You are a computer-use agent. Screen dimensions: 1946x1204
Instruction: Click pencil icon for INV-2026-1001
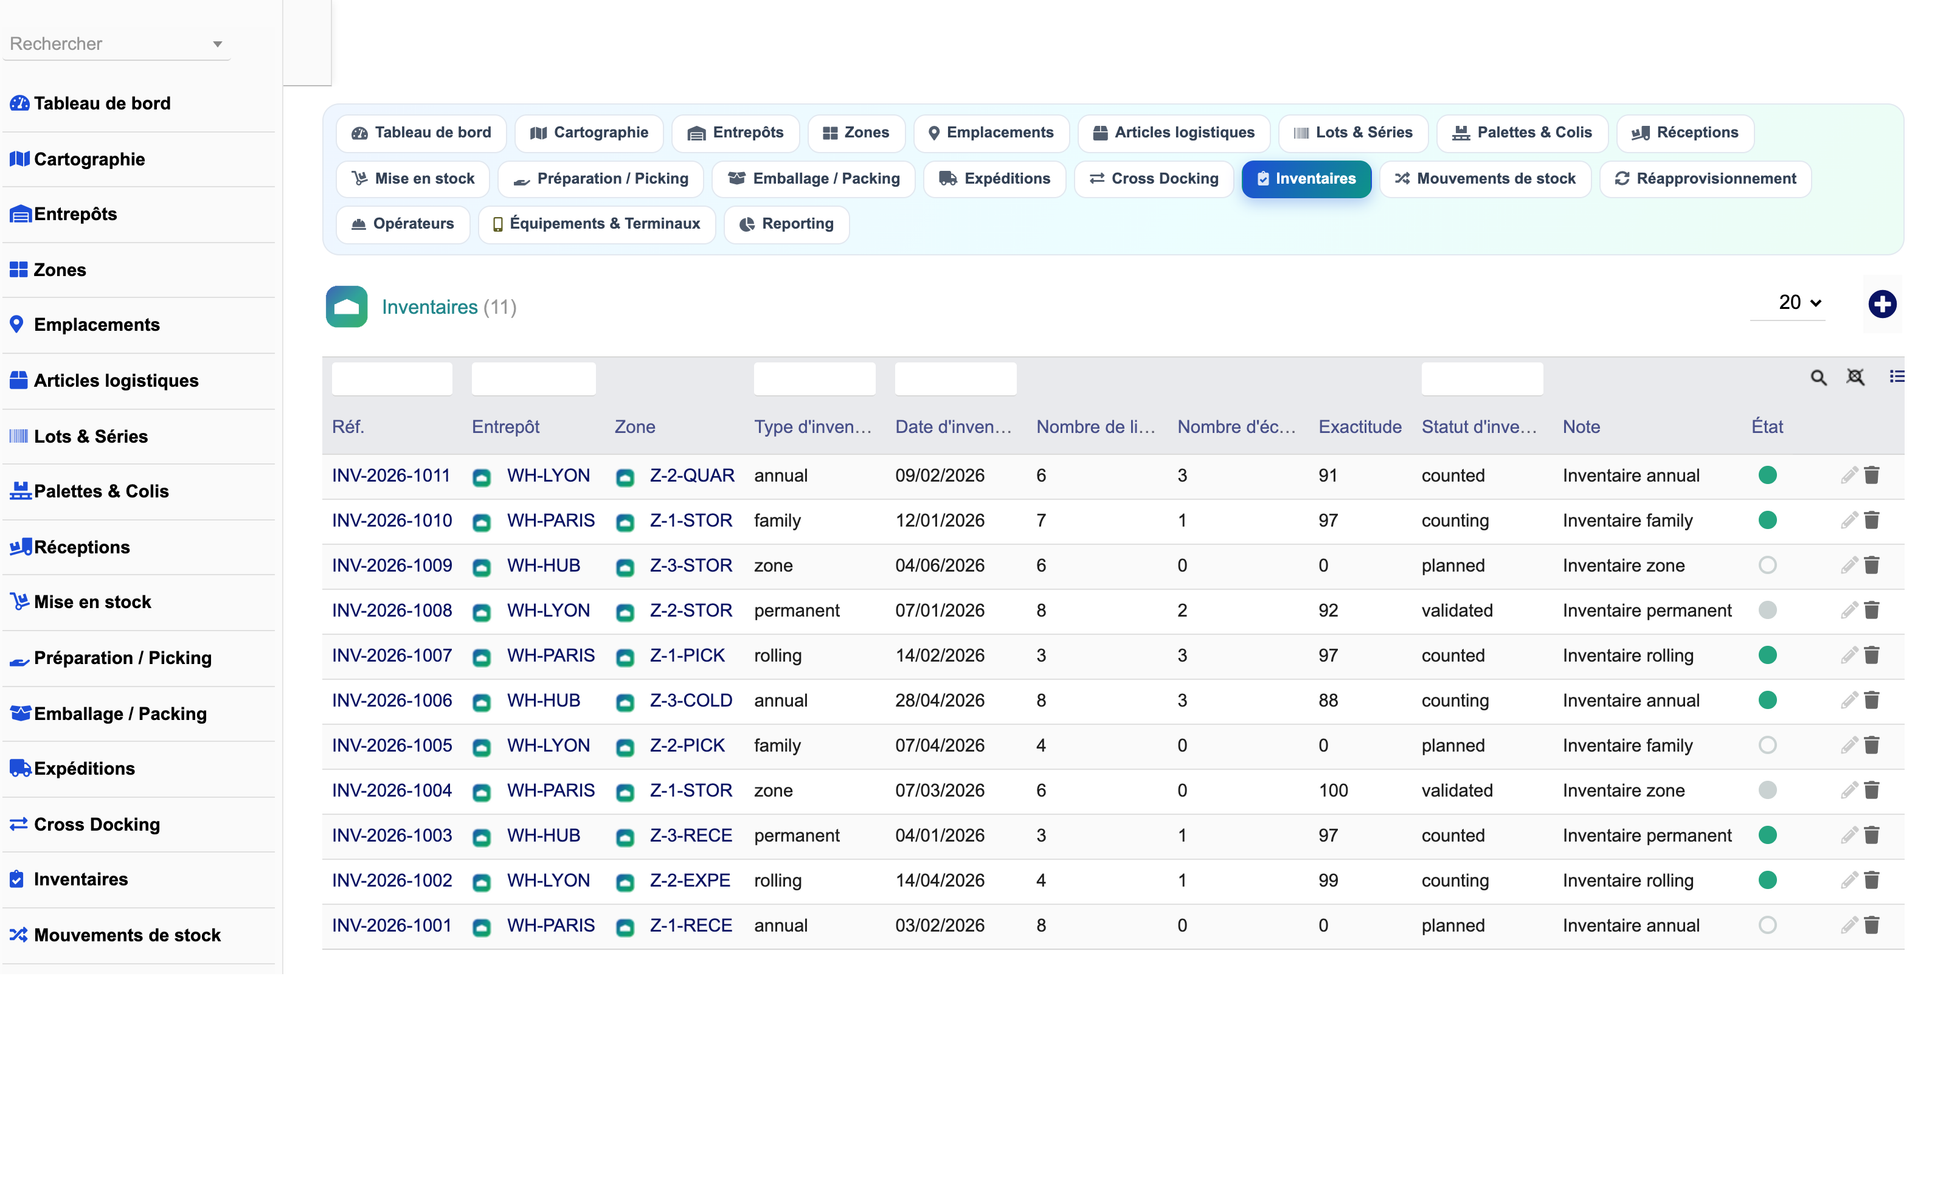pos(1849,925)
